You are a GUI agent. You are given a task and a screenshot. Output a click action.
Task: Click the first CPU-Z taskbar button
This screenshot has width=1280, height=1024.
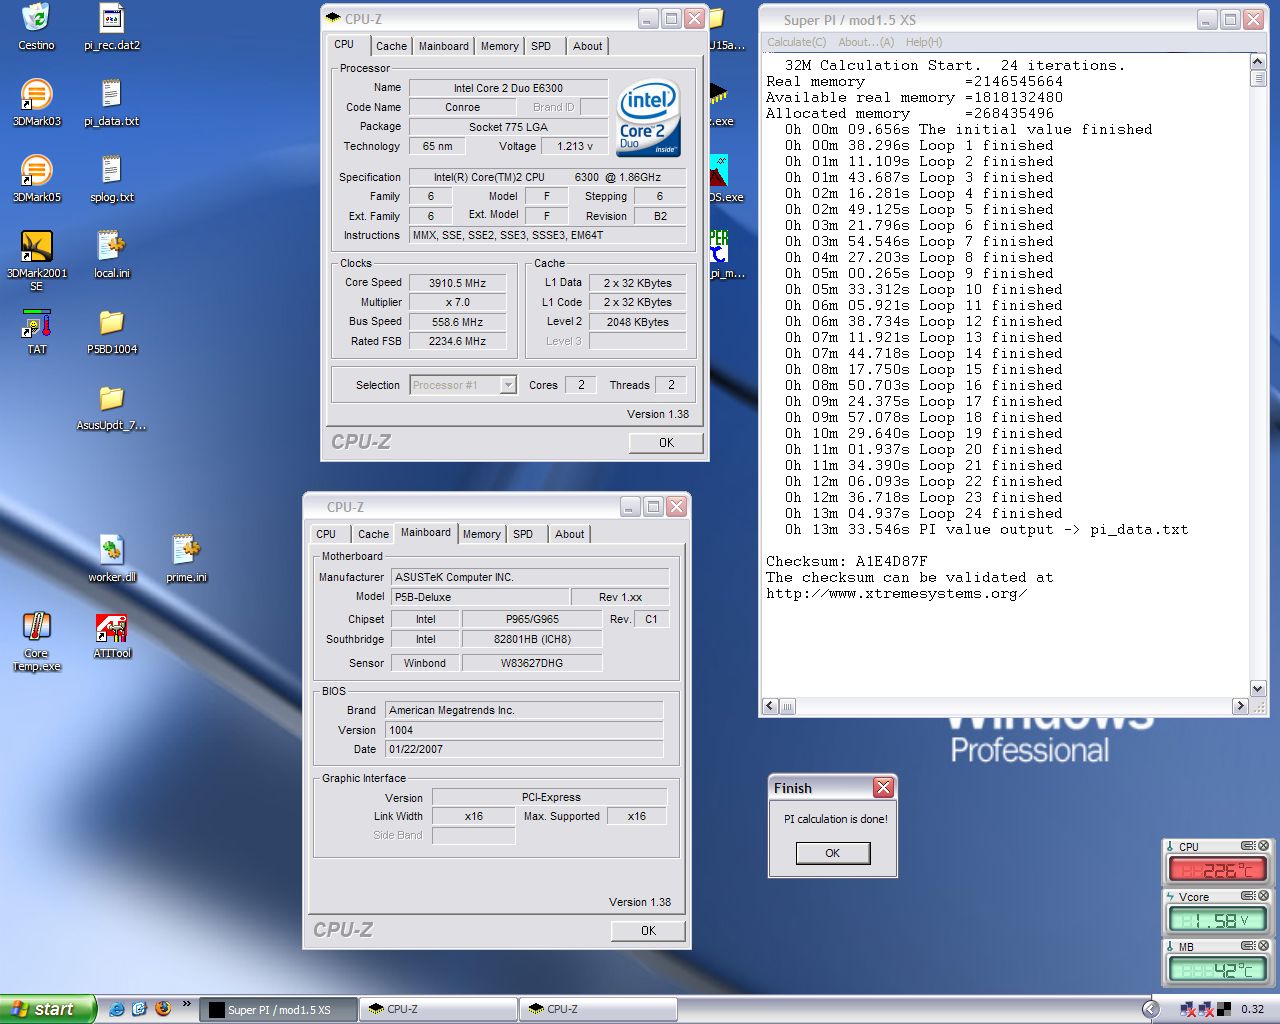[438, 1010]
